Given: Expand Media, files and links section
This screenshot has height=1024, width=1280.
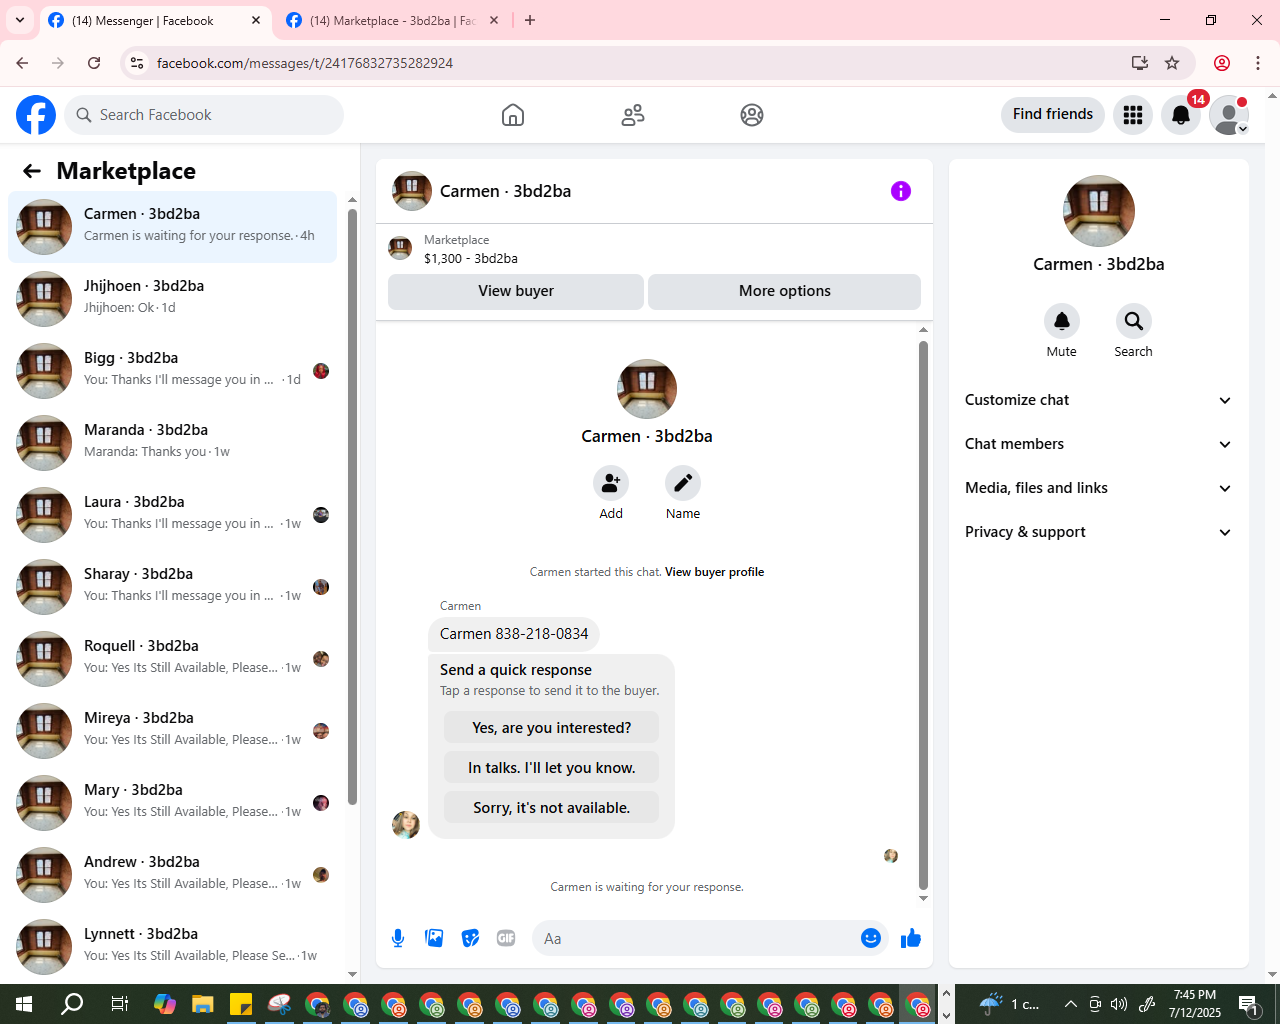Looking at the screenshot, I should (x=1099, y=488).
